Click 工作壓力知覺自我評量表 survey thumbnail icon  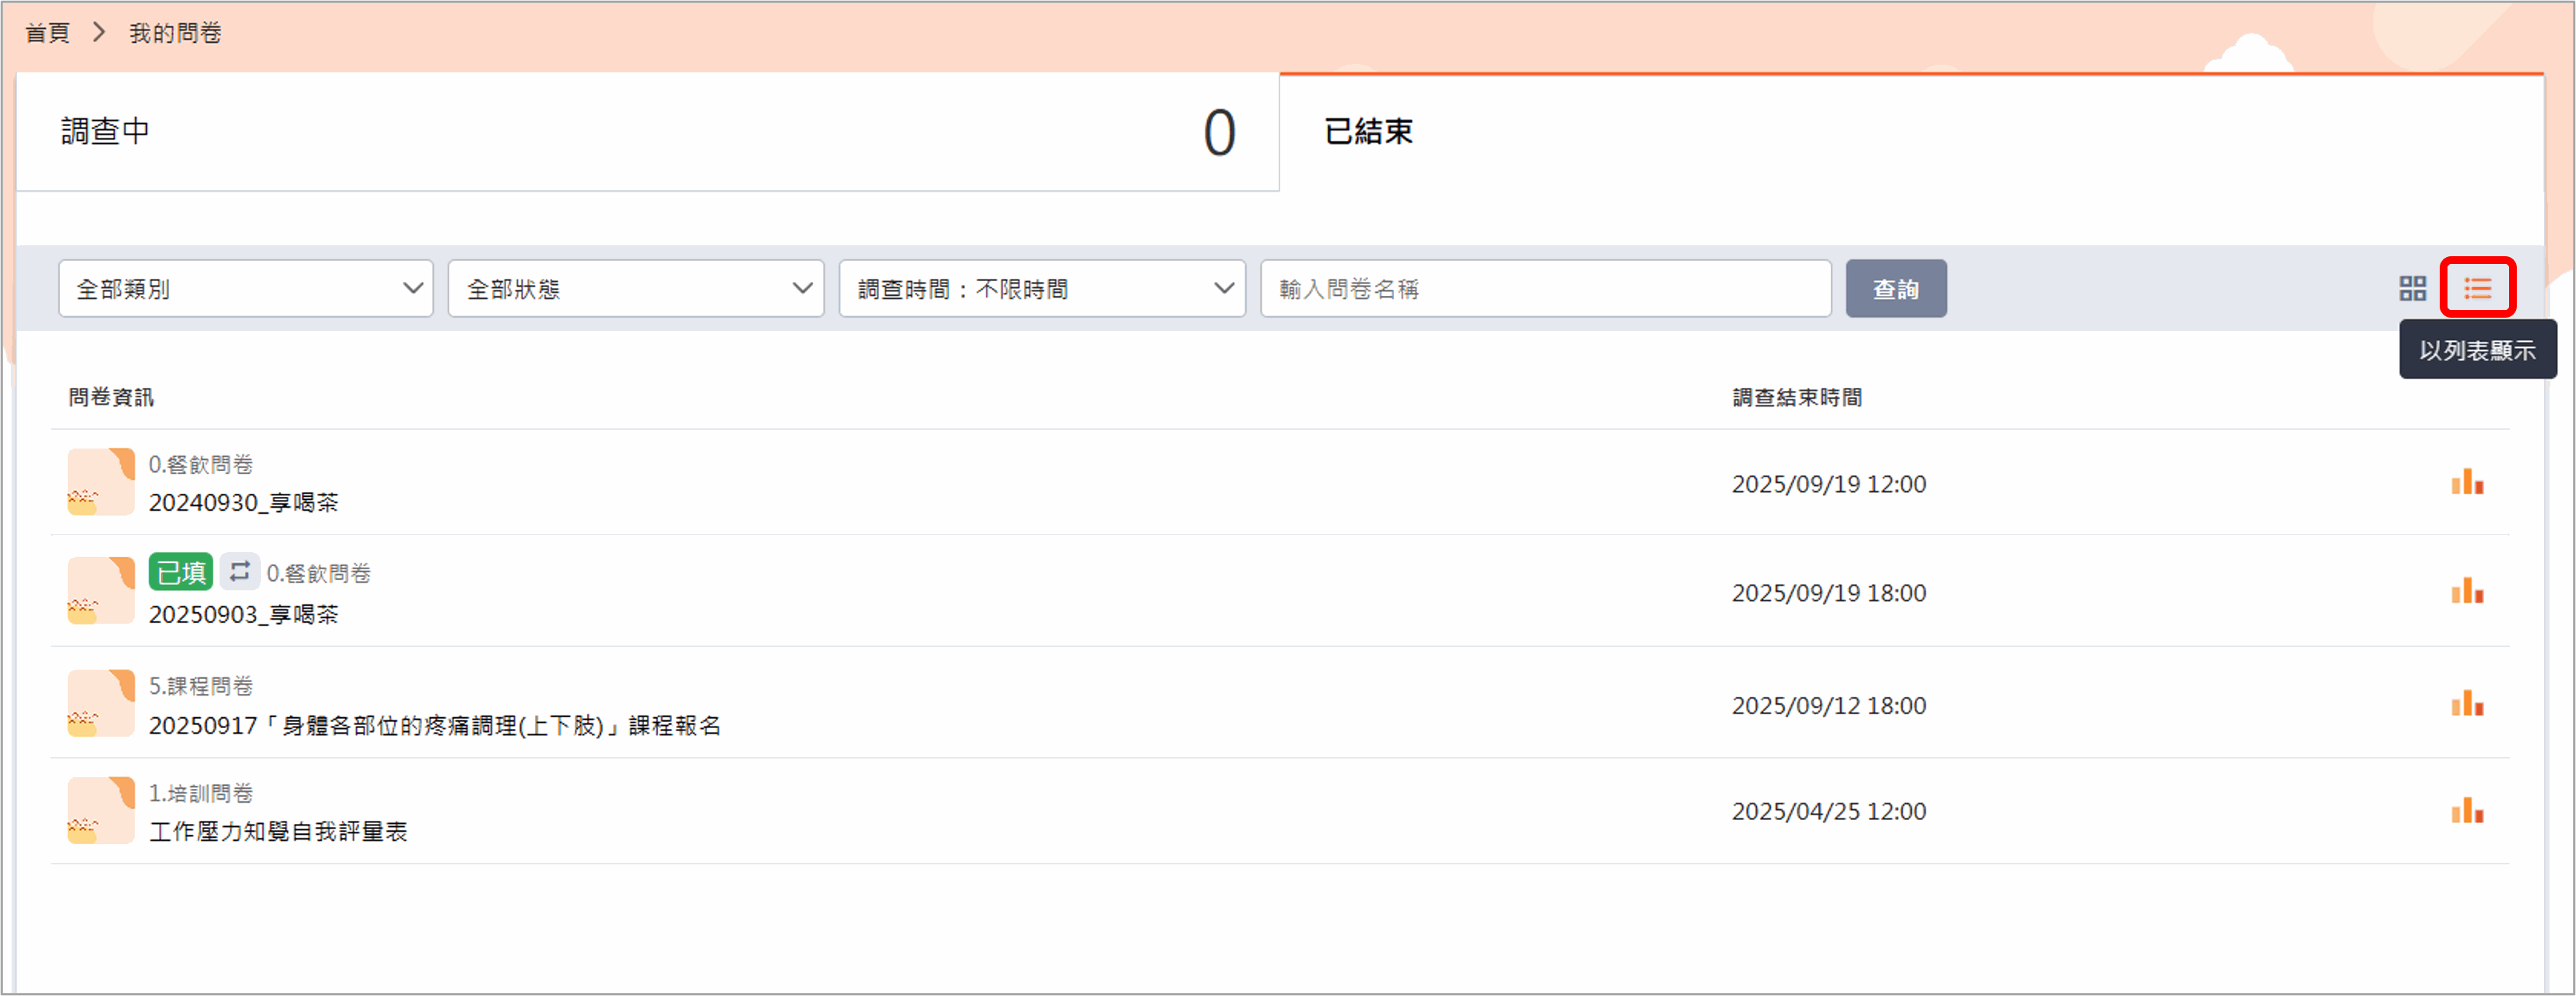[x=101, y=811]
